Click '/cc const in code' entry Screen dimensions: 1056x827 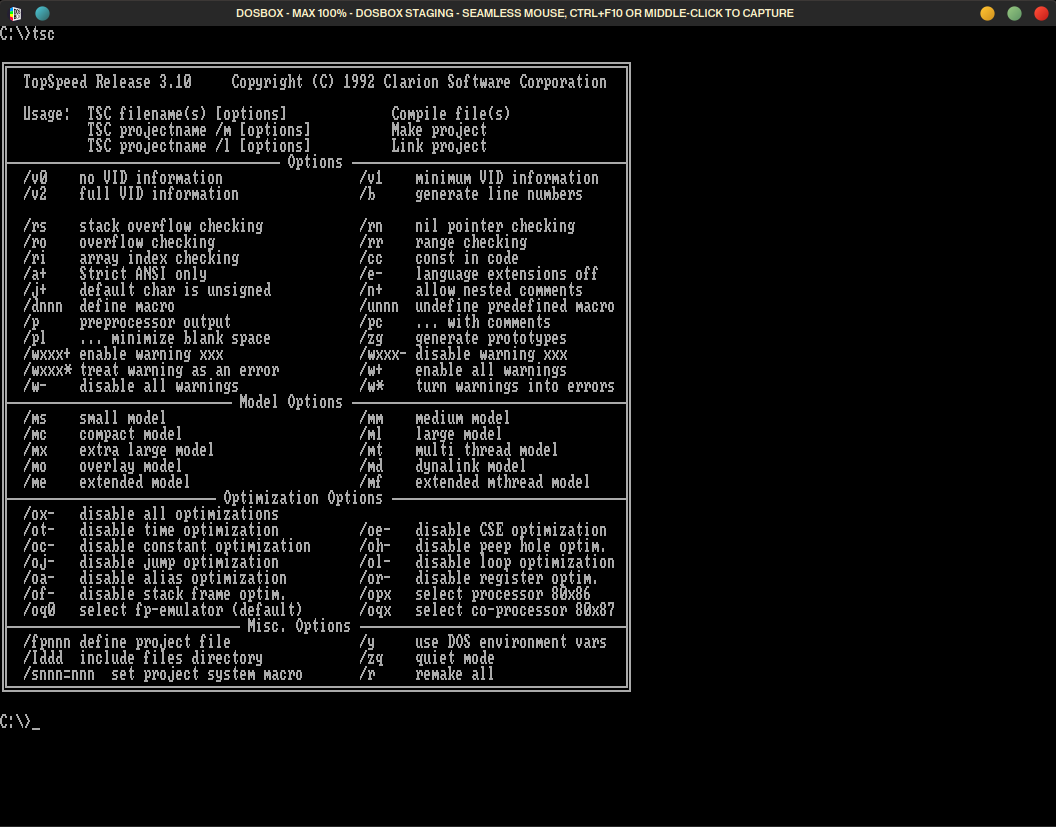pyautogui.click(x=439, y=258)
